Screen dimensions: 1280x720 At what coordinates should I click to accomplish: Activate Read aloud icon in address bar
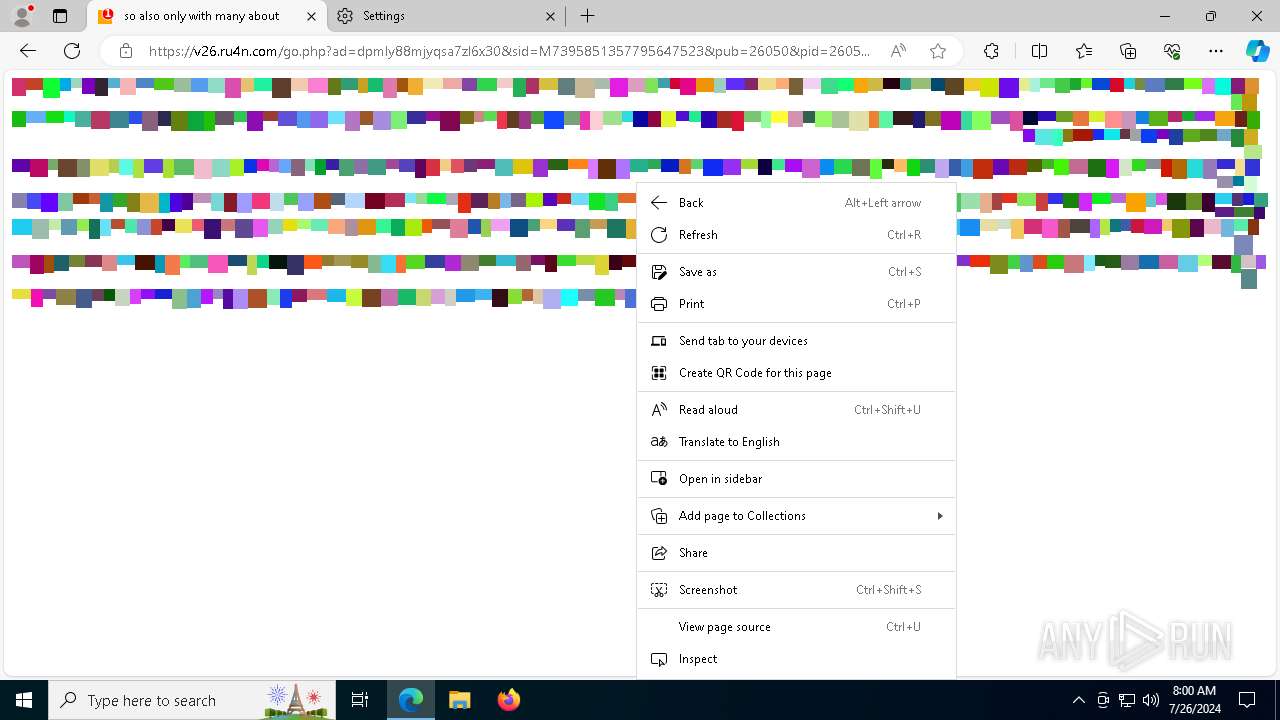(898, 51)
